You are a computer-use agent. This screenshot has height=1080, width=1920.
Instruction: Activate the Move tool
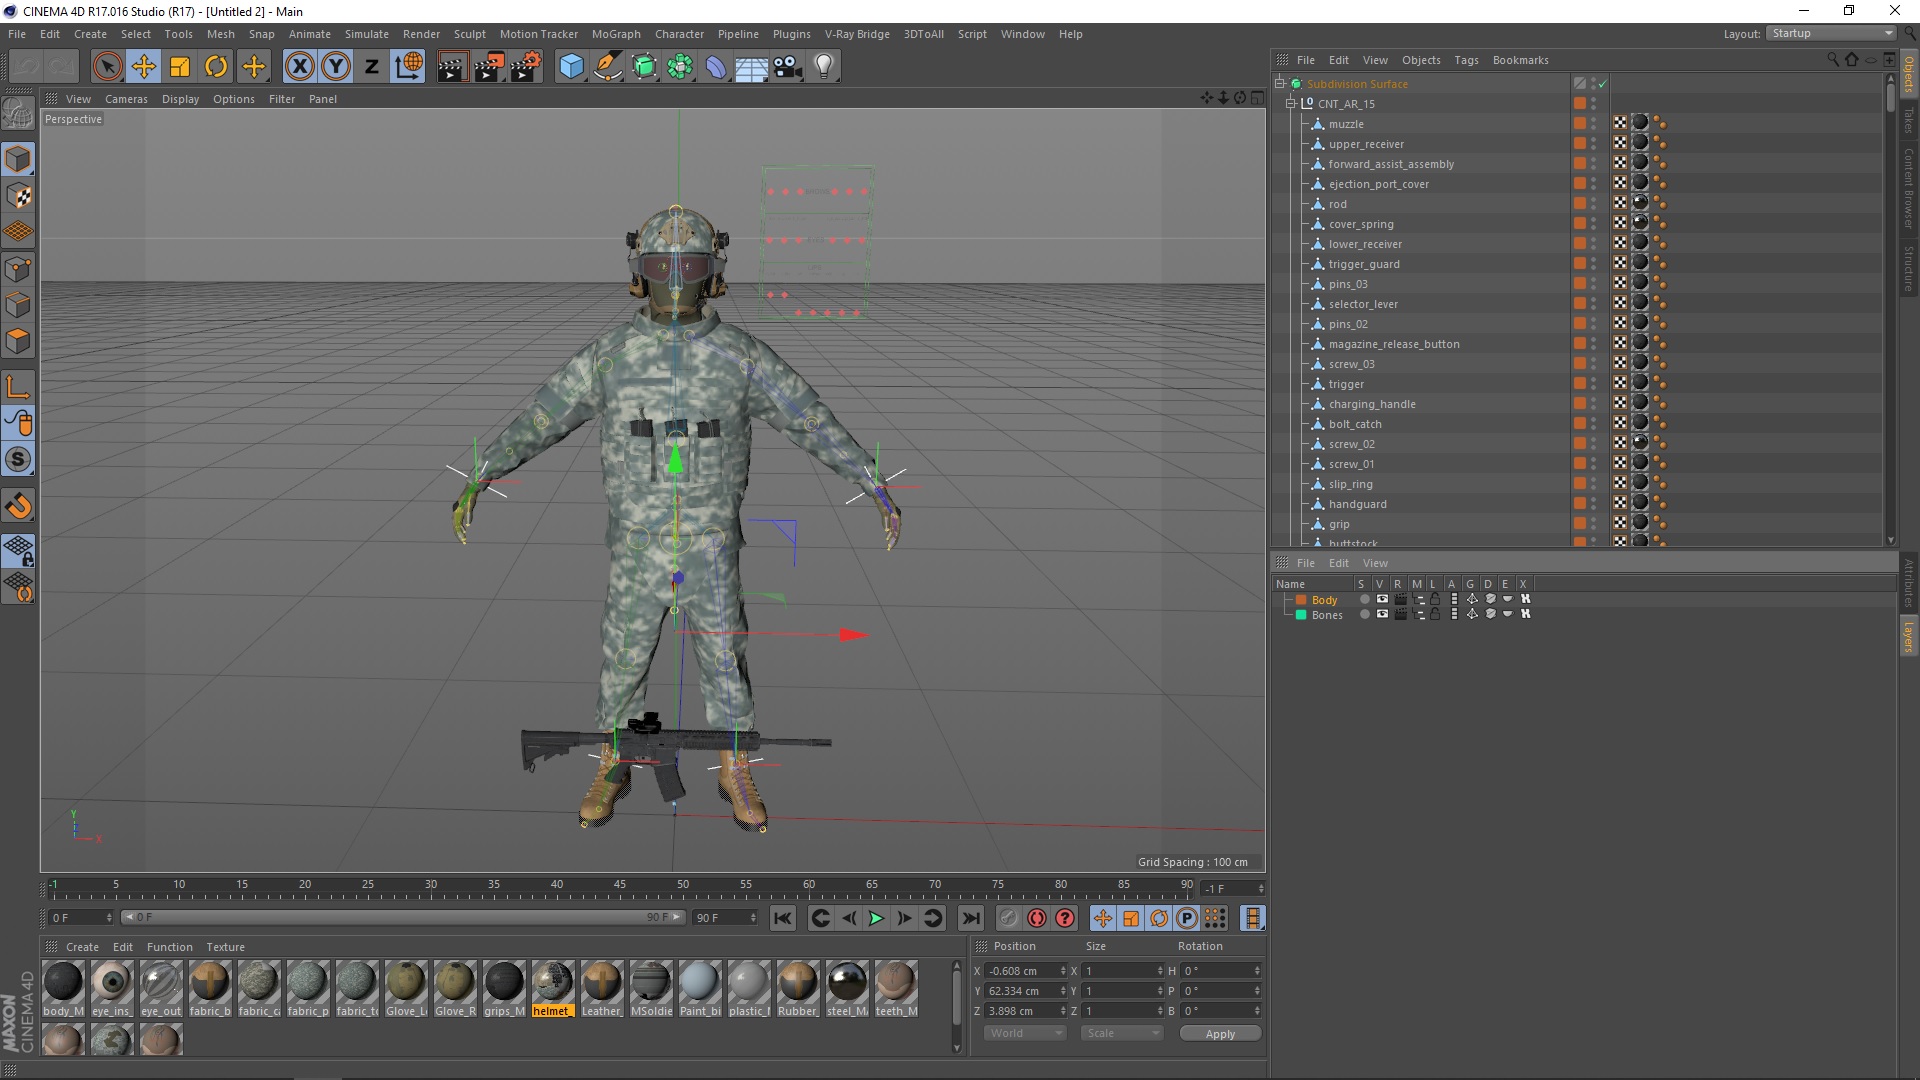(144, 67)
